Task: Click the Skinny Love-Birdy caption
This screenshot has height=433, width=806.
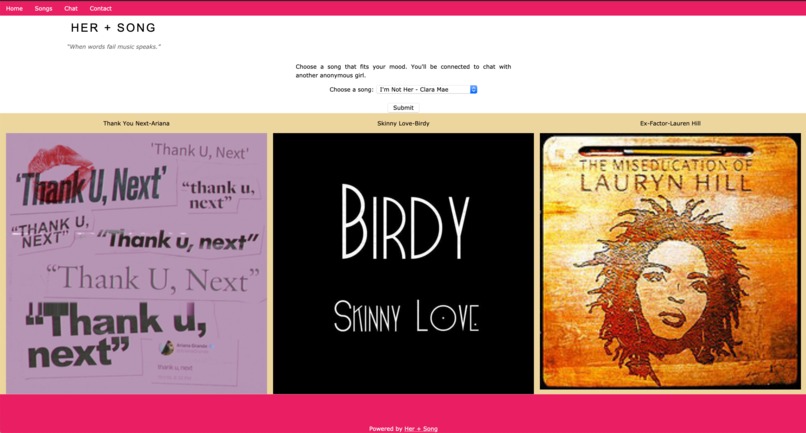Action: 403,123
